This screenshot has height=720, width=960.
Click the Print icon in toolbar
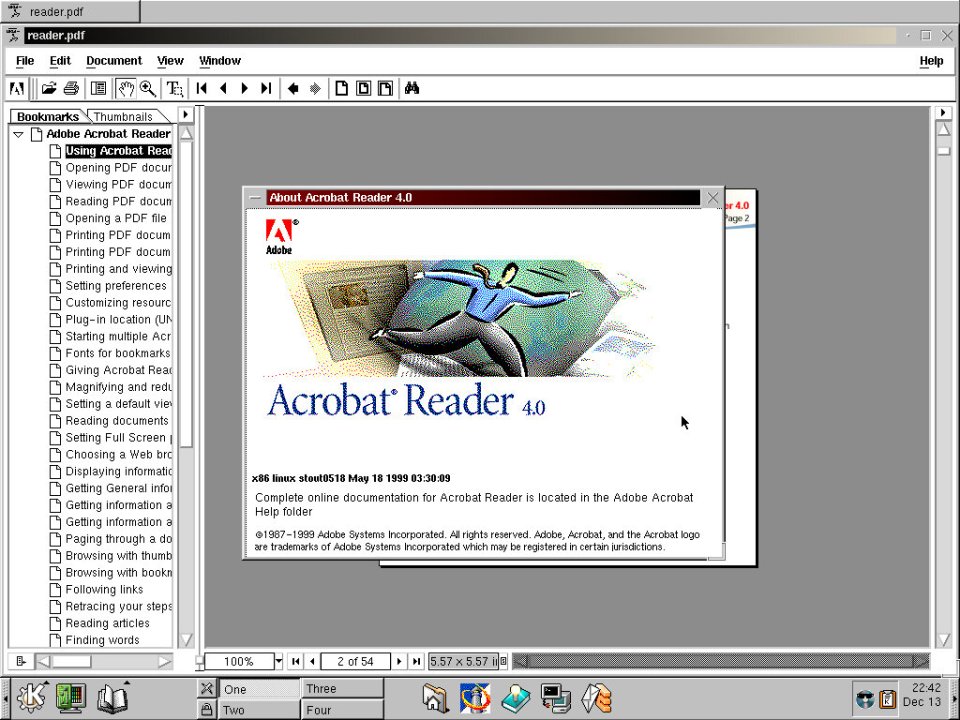pos(71,88)
